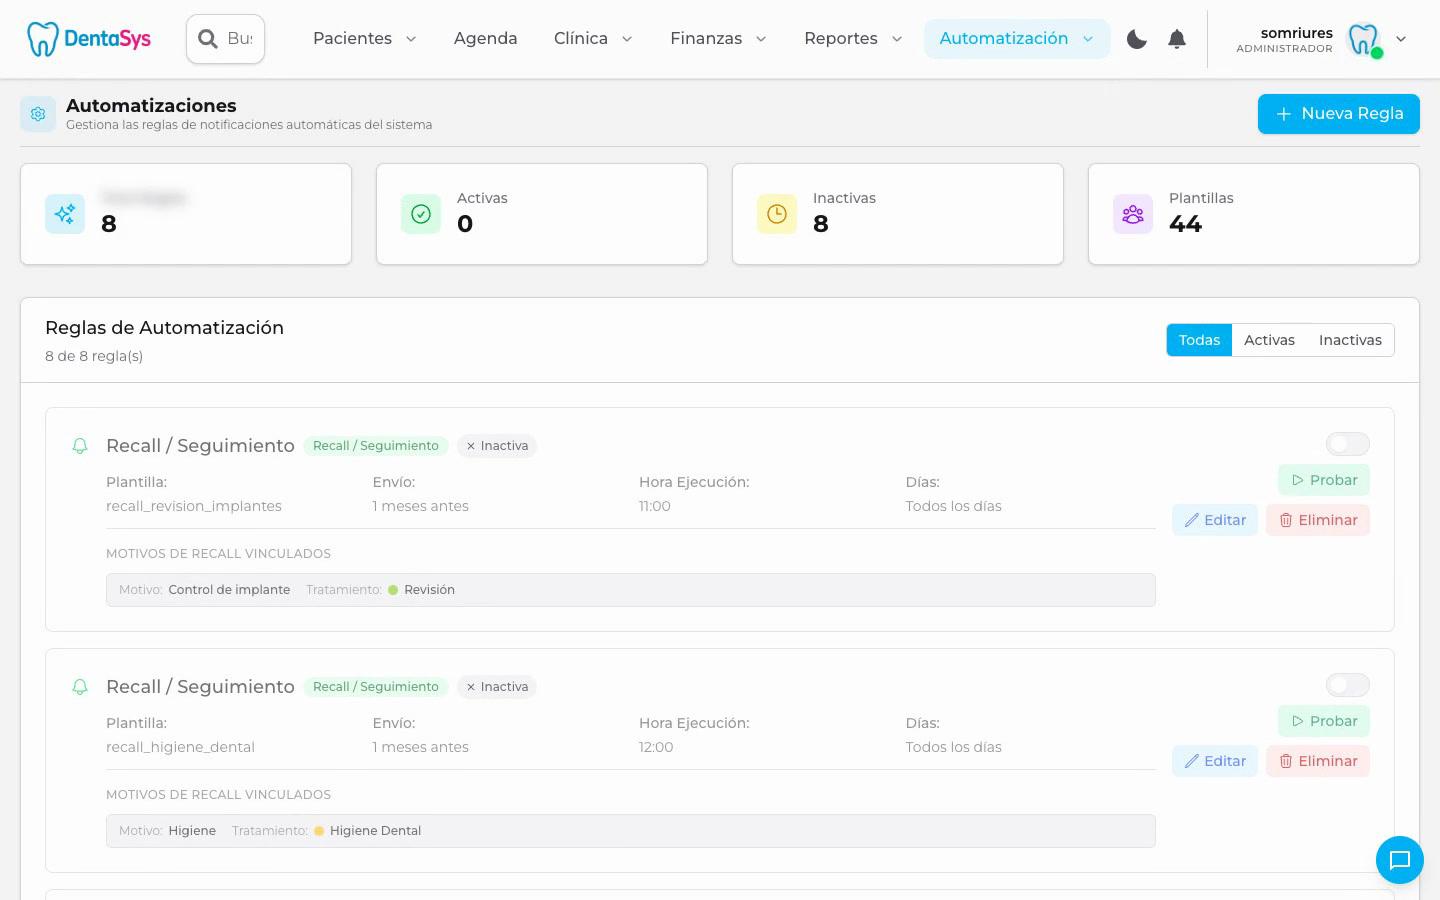This screenshot has width=1440, height=900.
Task: Toggle dark mode moon icon
Action: 1137,39
